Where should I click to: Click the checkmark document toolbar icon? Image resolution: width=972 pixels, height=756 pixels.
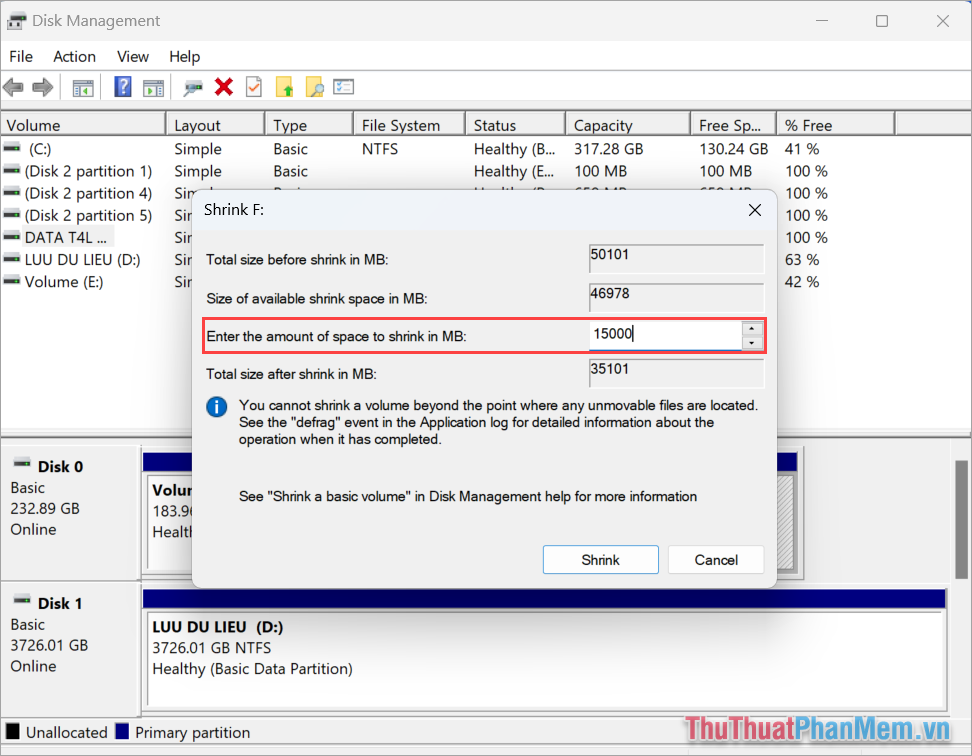pos(253,87)
